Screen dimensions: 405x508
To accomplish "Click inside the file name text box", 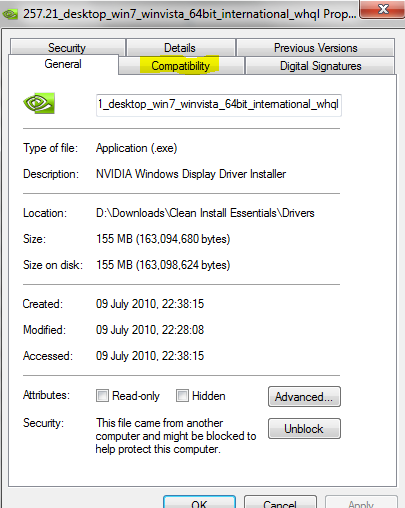I will tap(219, 105).
